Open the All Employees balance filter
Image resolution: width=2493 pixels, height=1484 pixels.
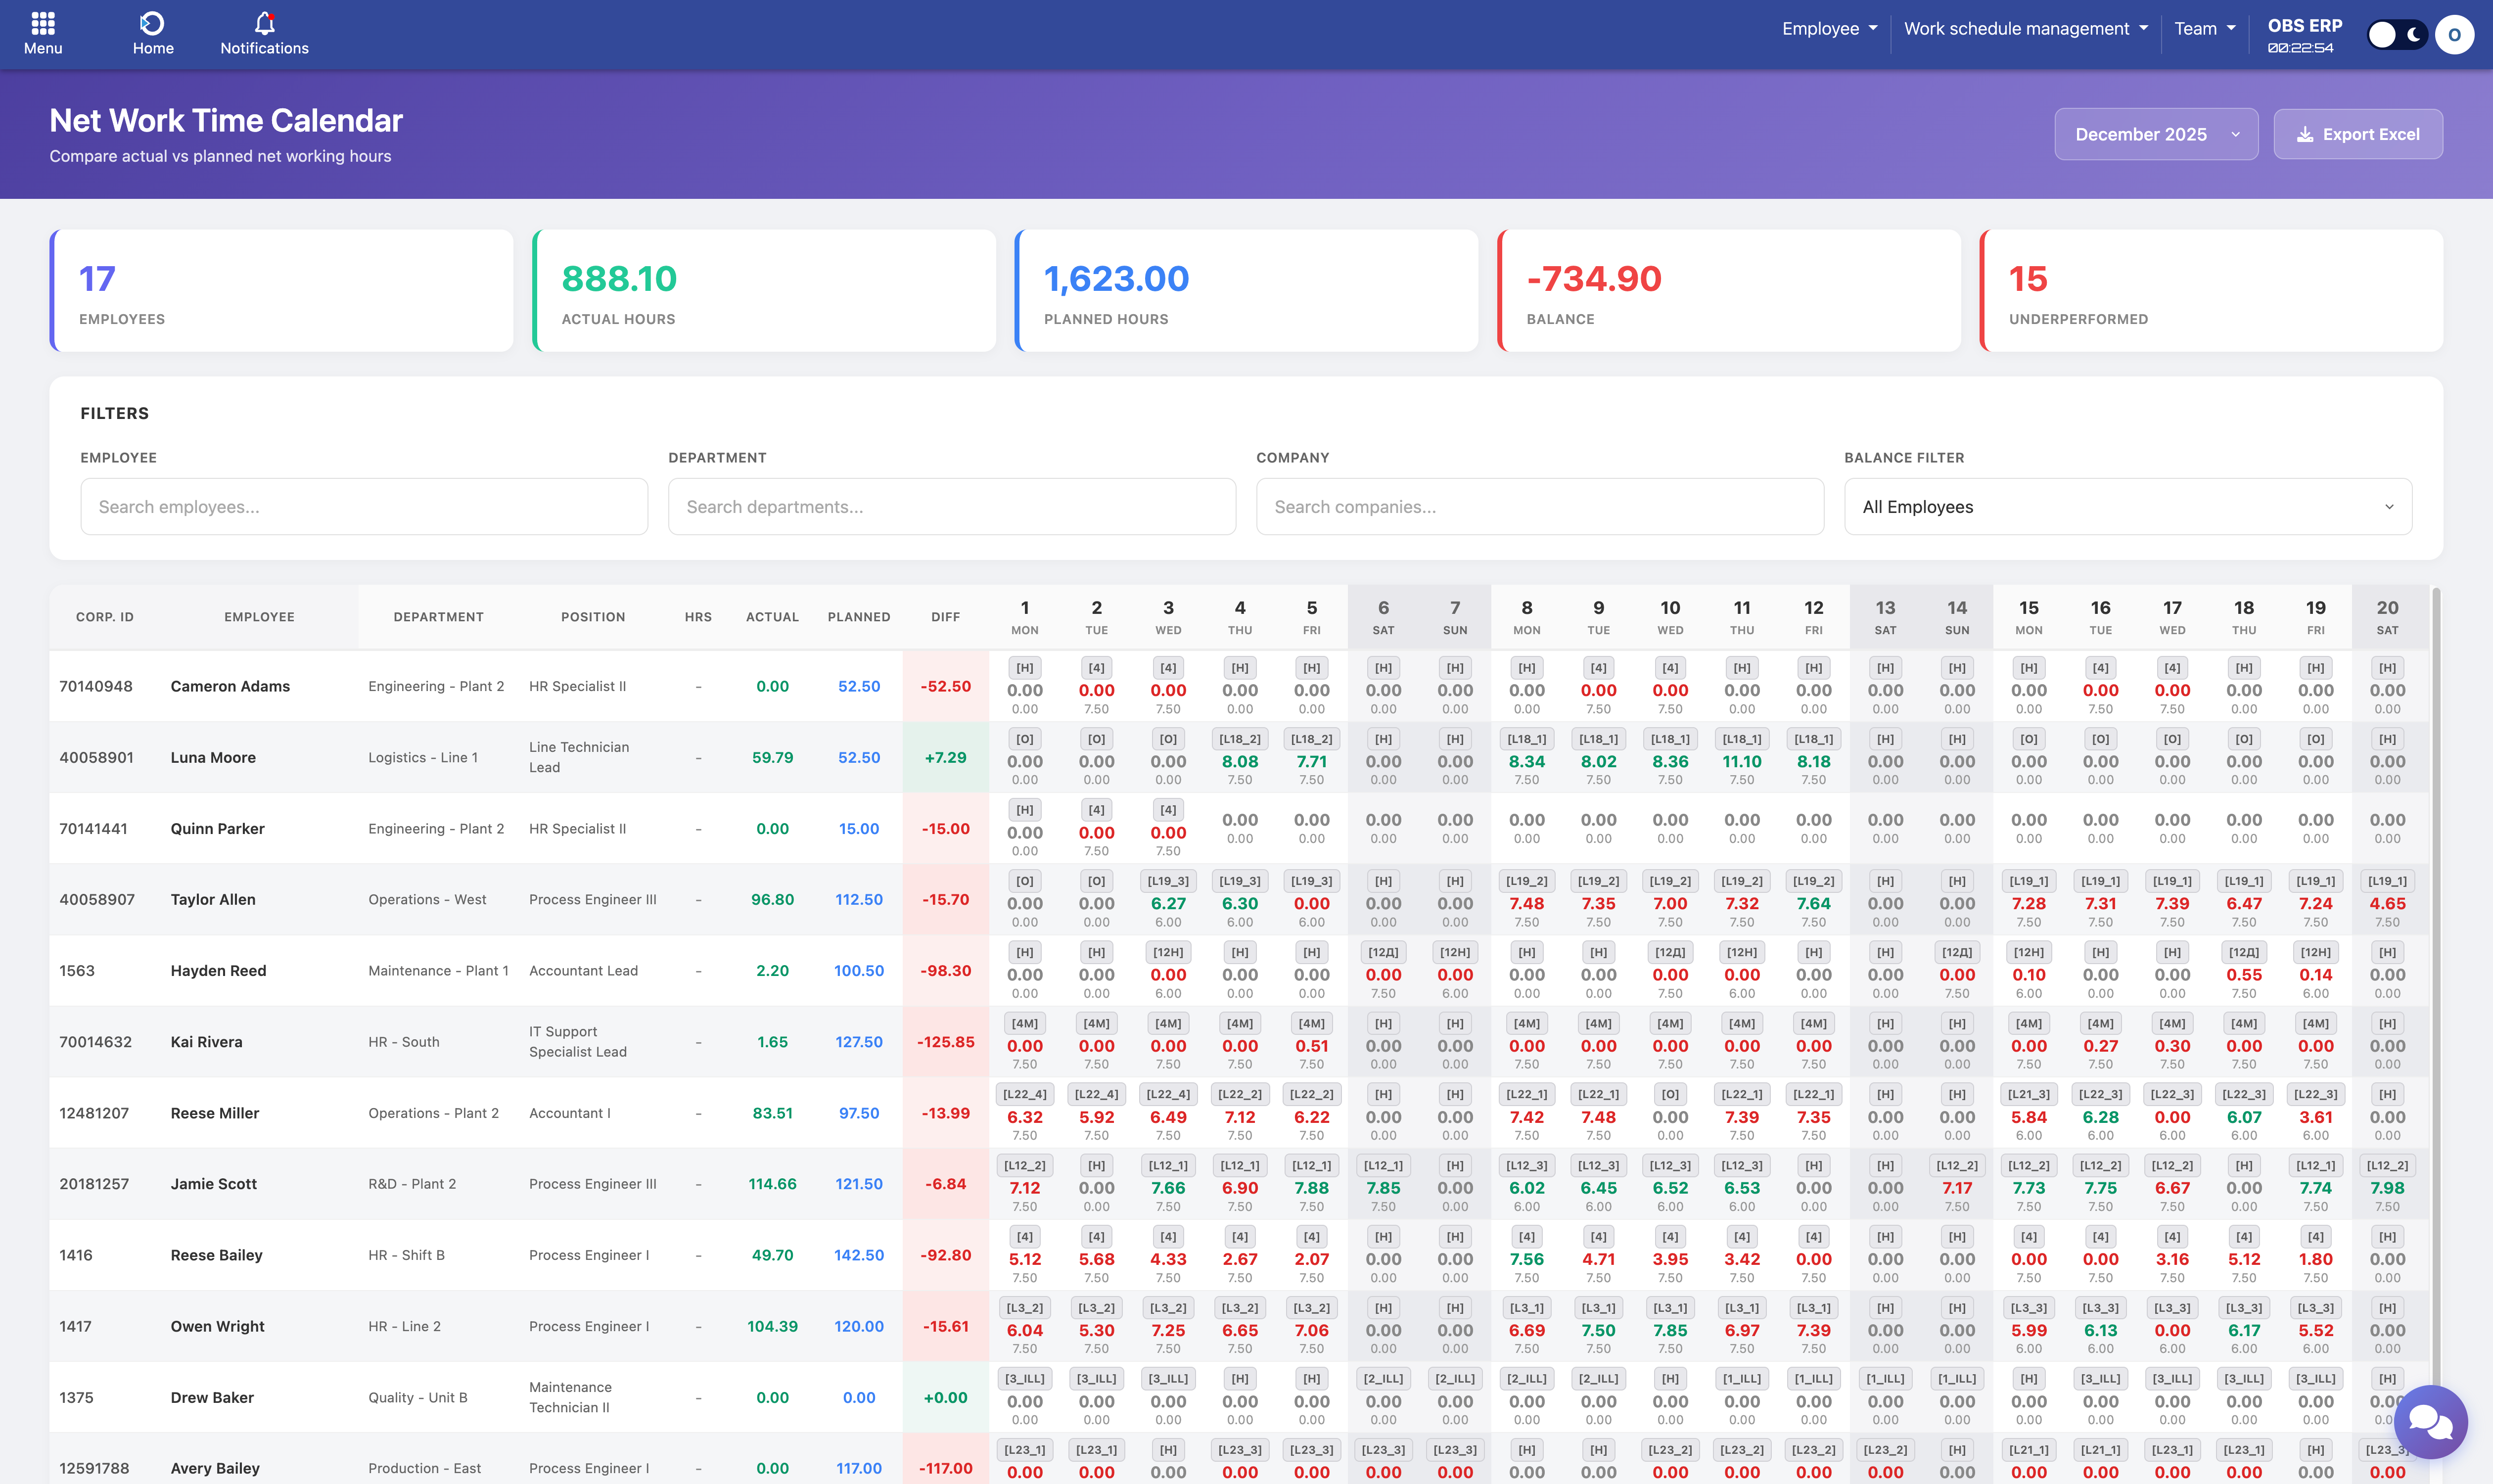(2127, 507)
